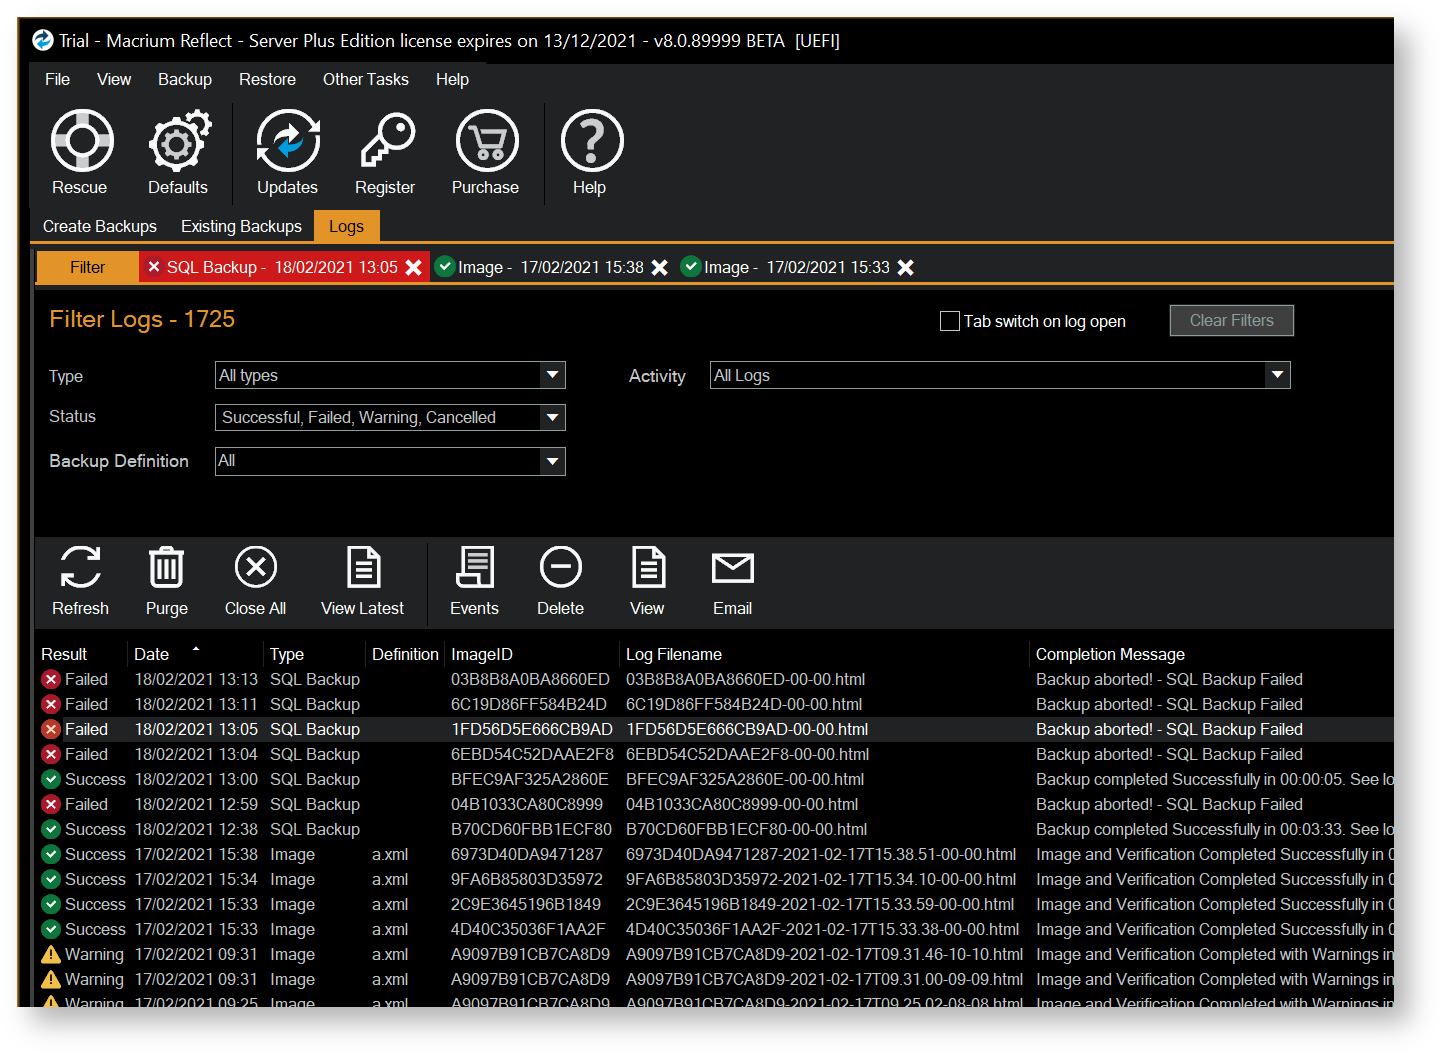1442x1055 pixels.
Task: Click the Clear Filters button
Action: coord(1231,320)
